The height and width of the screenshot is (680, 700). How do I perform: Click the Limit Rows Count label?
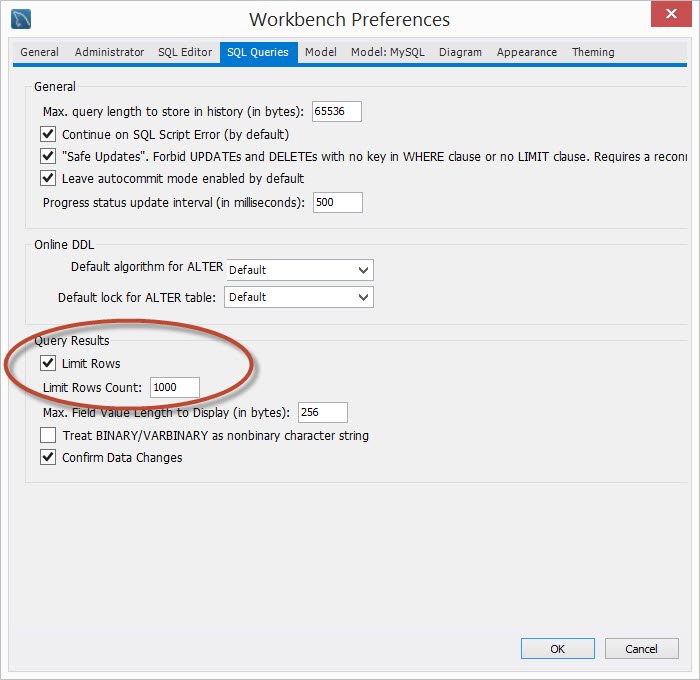(92, 388)
